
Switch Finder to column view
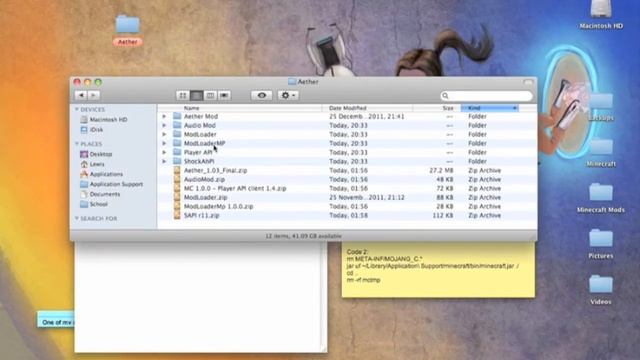pyautogui.click(x=210, y=96)
